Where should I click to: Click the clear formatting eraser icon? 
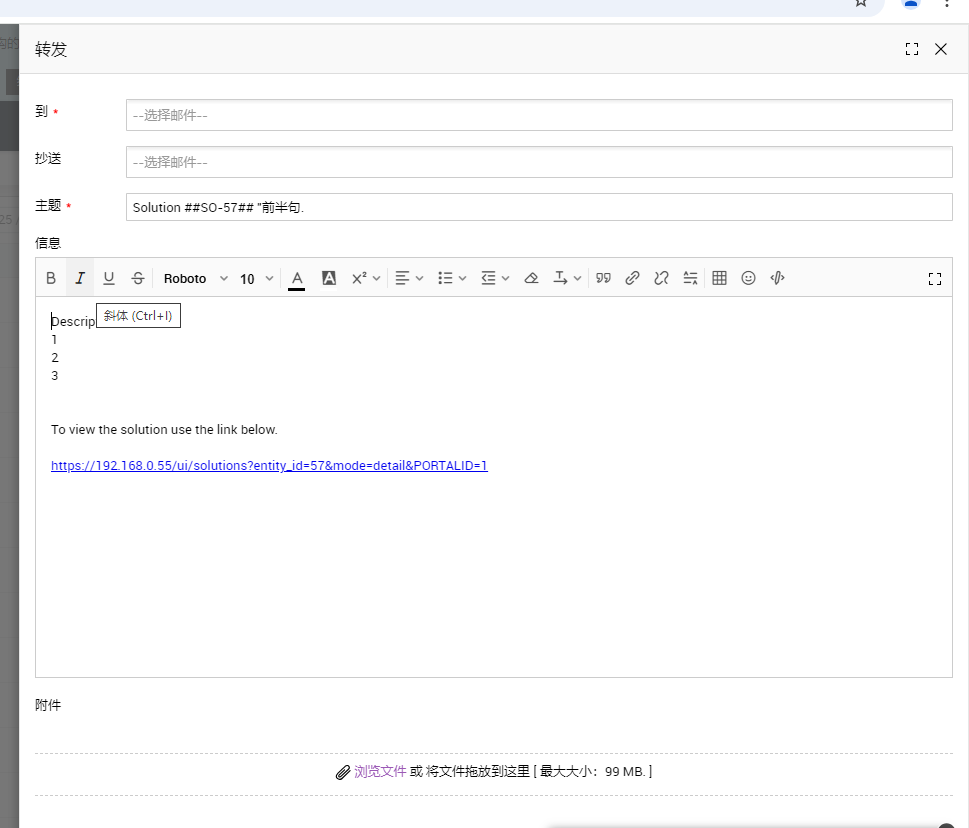pos(532,279)
